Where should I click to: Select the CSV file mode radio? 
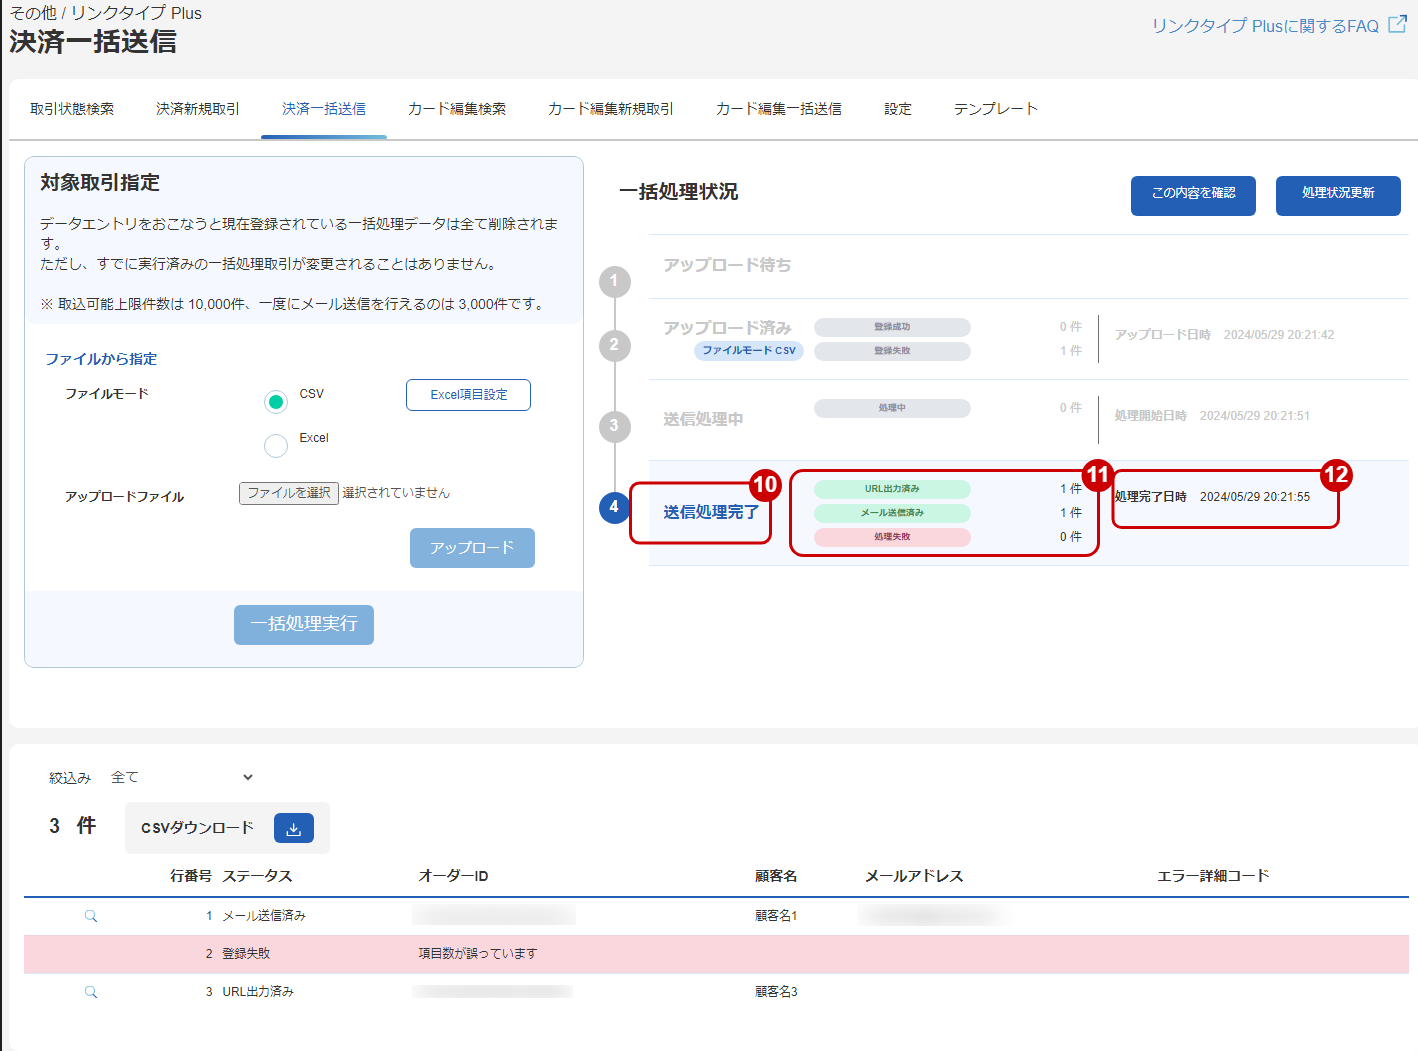click(x=276, y=401)
